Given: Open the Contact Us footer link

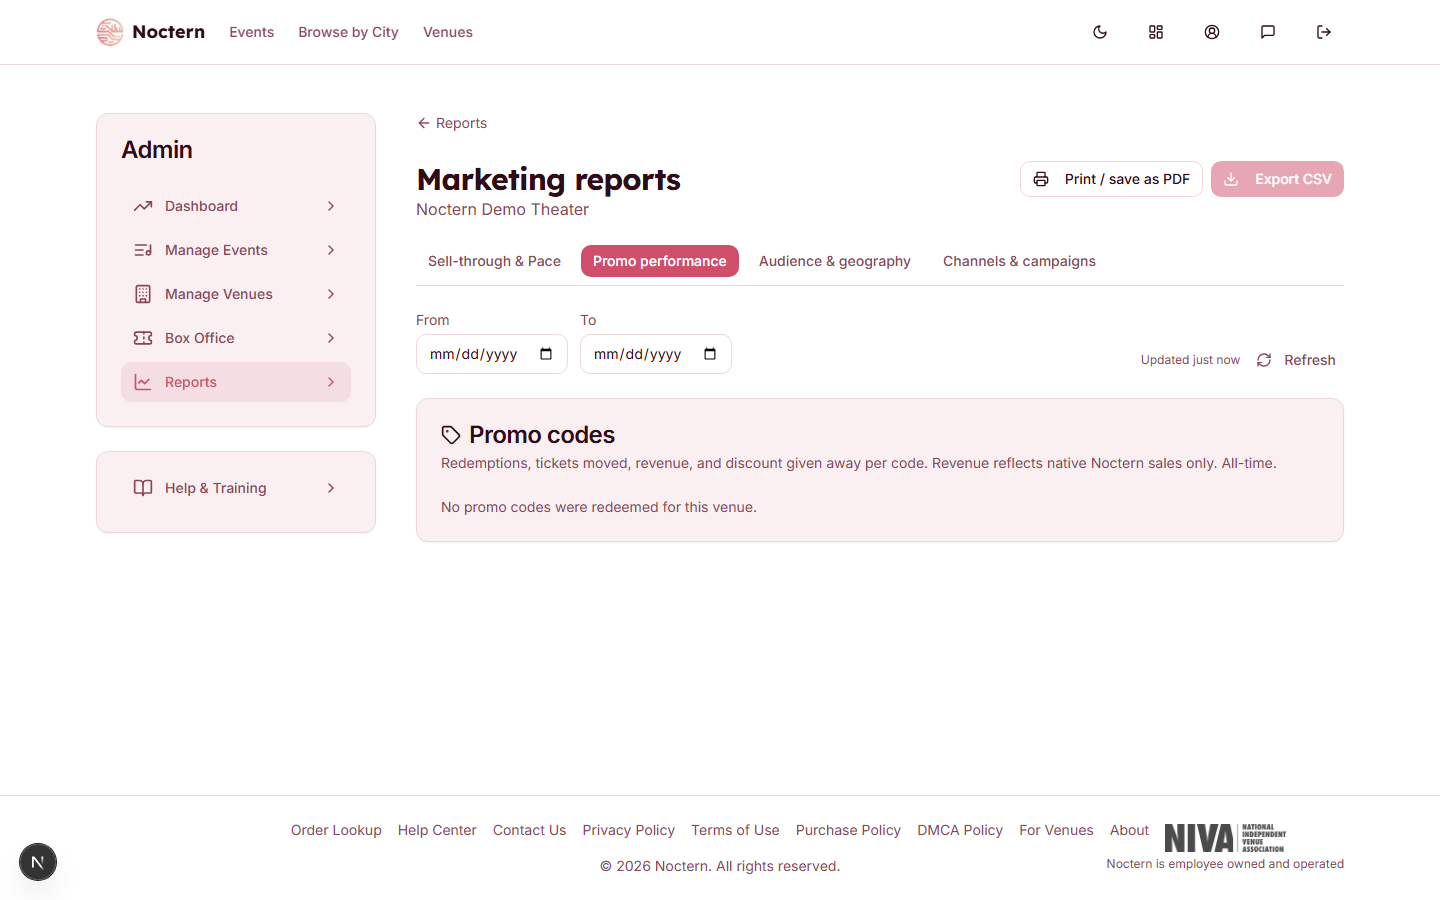Looking at the screenshot, I should [529, 830].
